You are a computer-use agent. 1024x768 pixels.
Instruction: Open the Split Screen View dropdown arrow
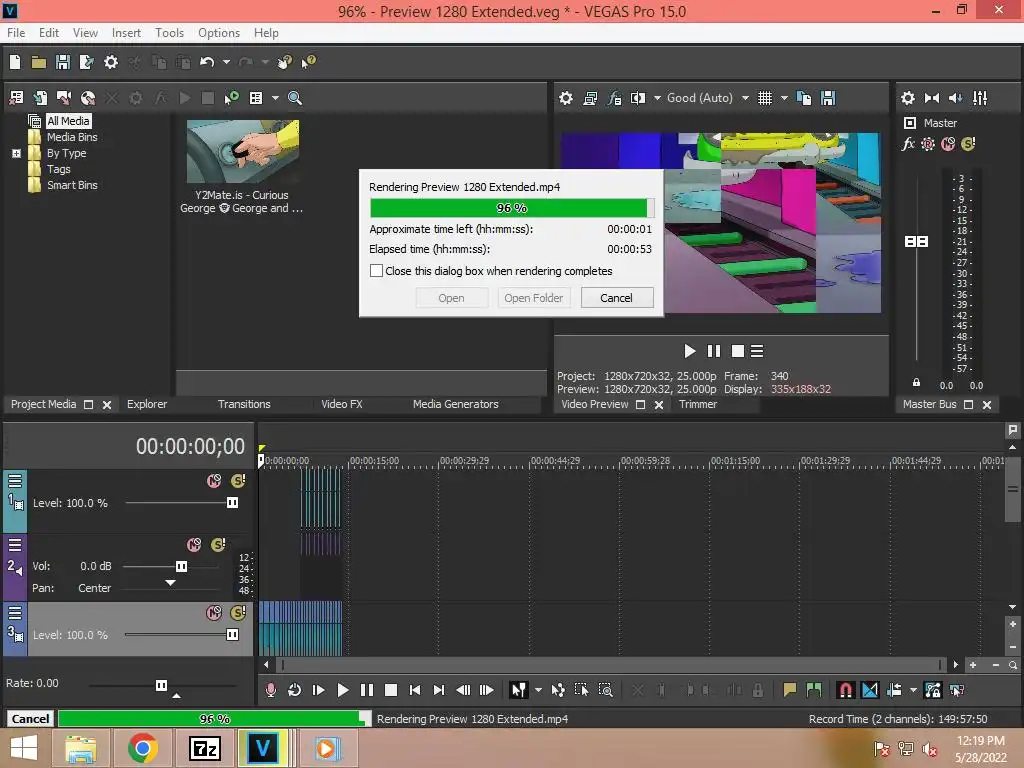657,98
